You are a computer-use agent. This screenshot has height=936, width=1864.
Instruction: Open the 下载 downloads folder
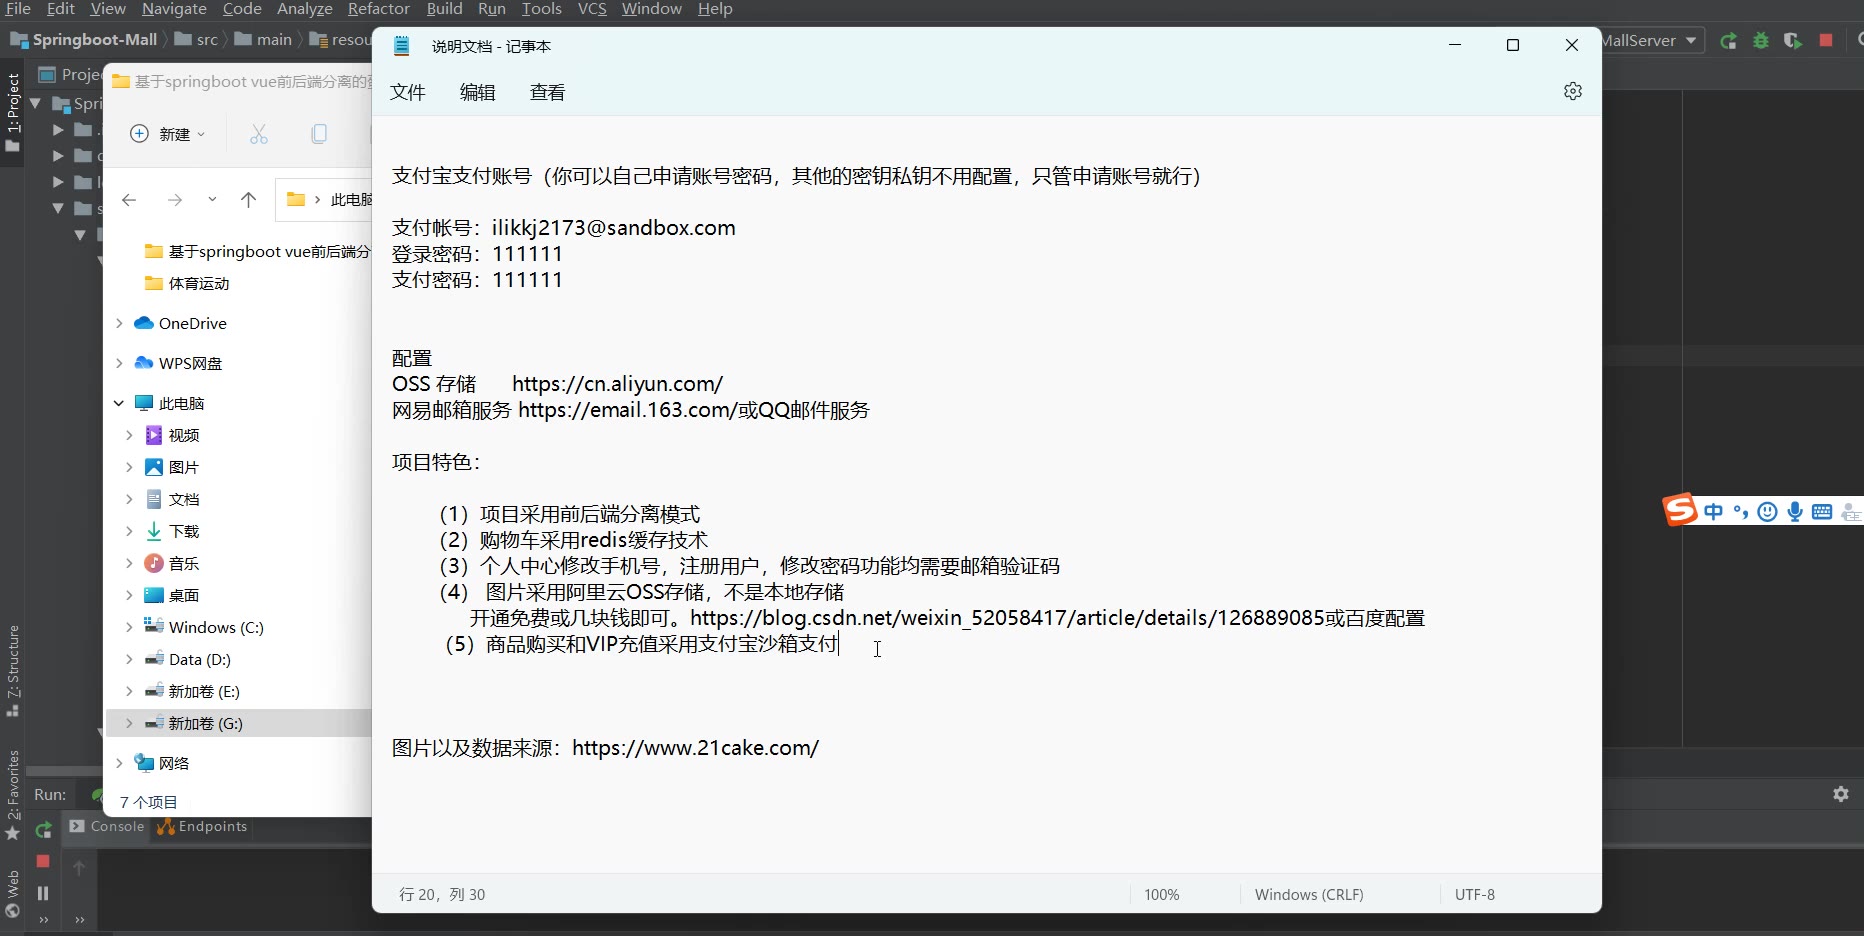pos(184,531)
